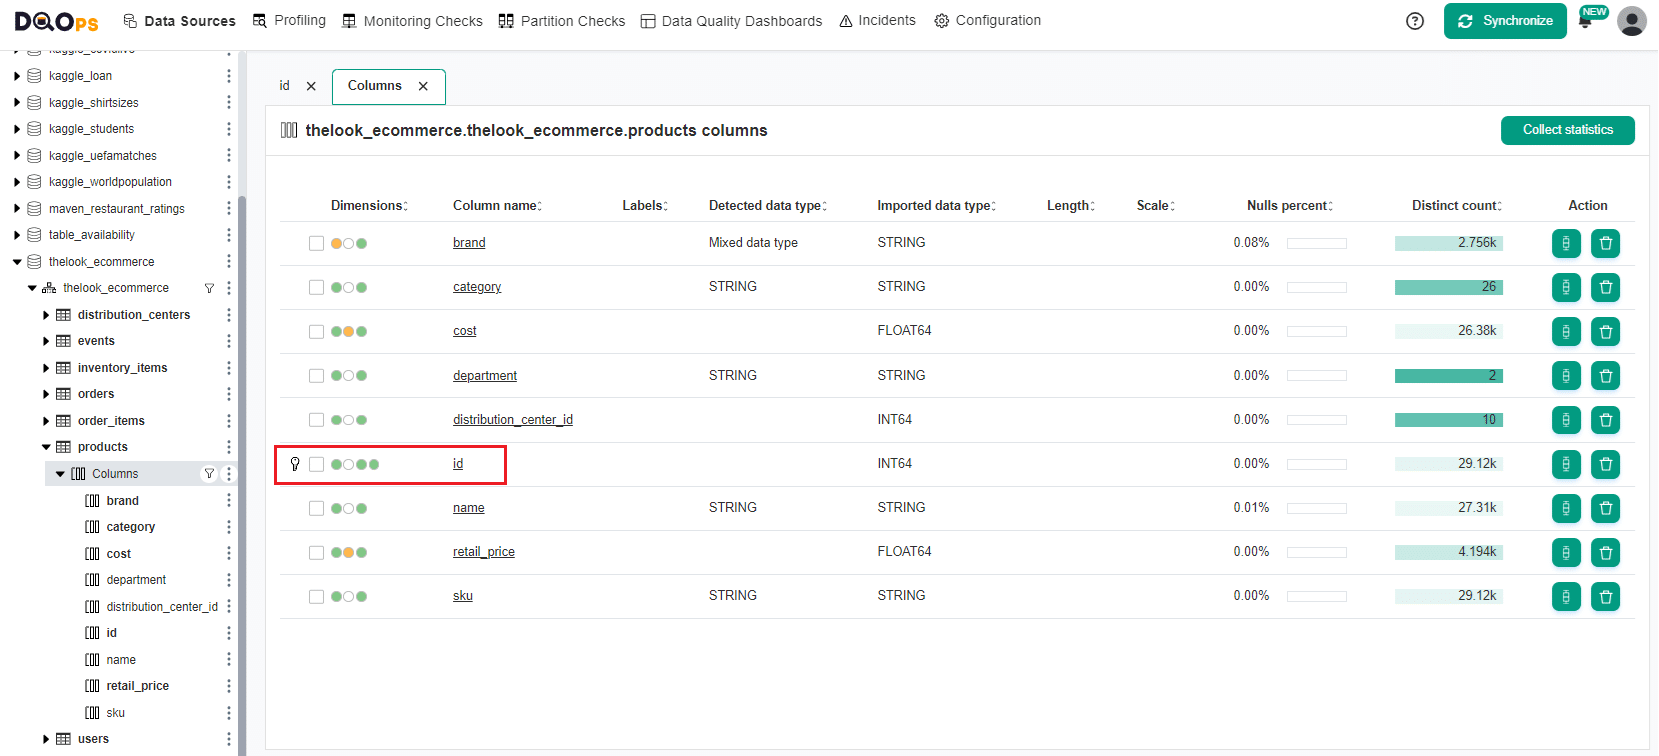Image resolution: width=1659 pixels, height=756 pixels.
Task: Check the brand row checkbox
Action: click(316, 243)
